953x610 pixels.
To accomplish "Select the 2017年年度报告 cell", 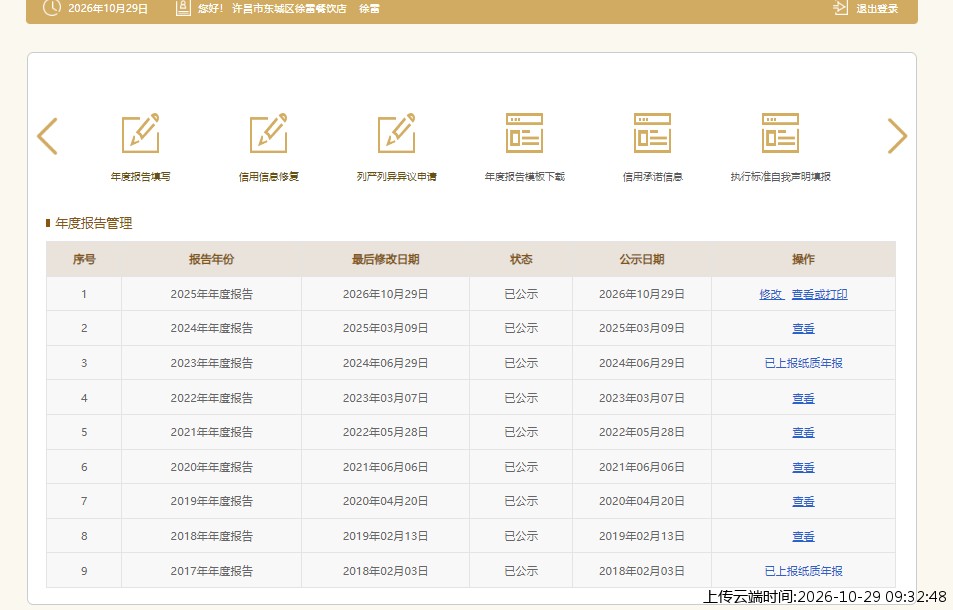I will pyautogui.click(x=212, y=571).
